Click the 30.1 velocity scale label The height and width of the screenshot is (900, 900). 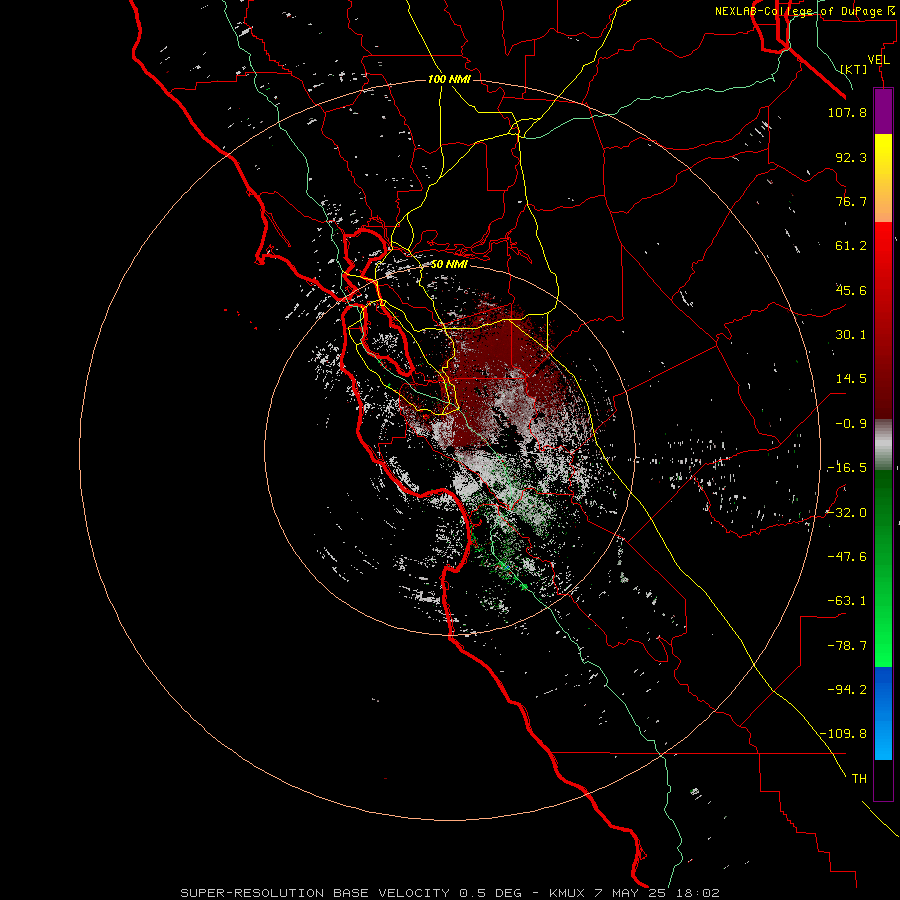tap(851, 335)
